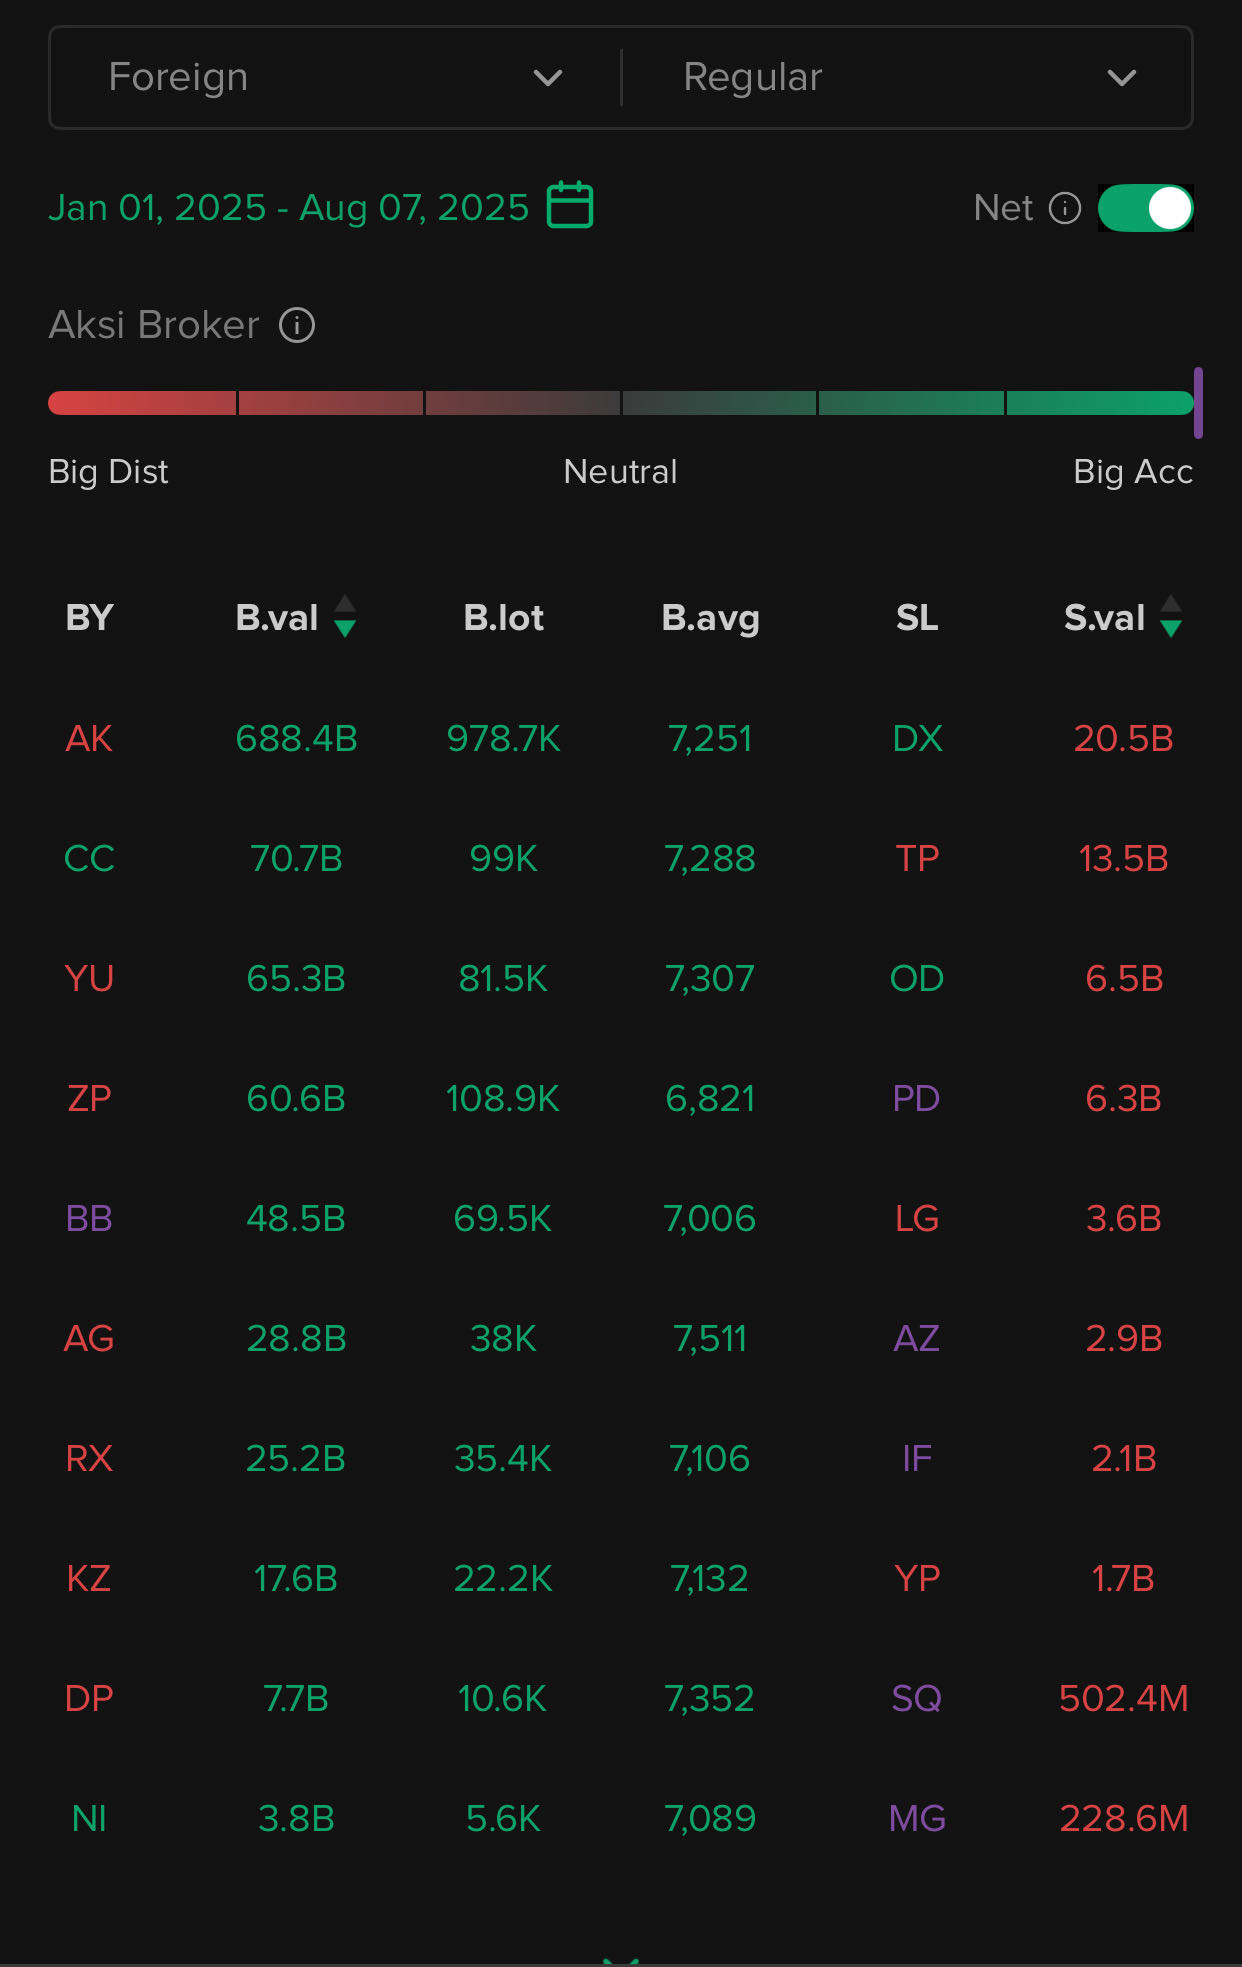Open the Regular market dropdown
The width and height of the screenshot is (1242, 1967).
pyautogui.click(x=908, y=77)
